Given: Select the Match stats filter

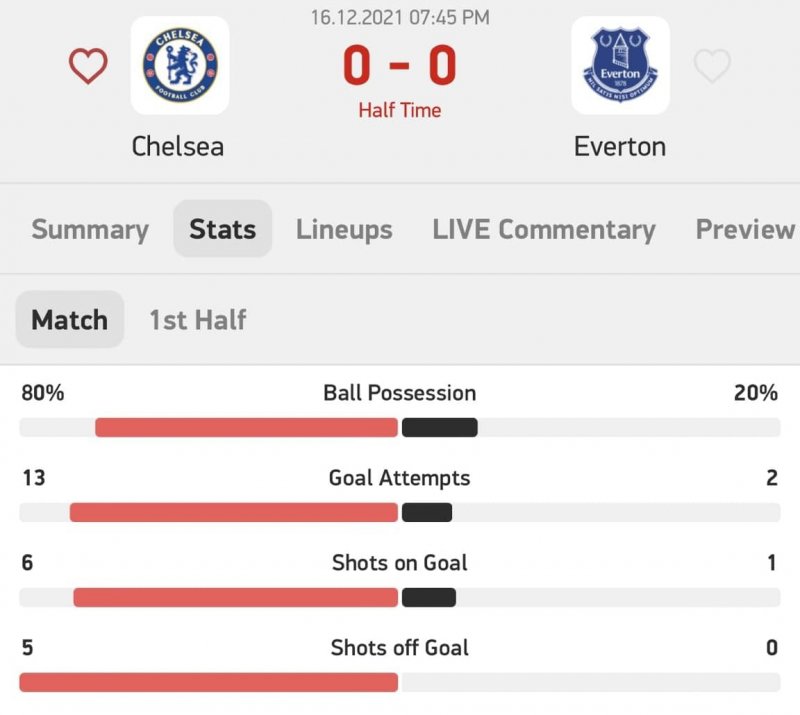Looking at the screenshot, I should (69, 320).
